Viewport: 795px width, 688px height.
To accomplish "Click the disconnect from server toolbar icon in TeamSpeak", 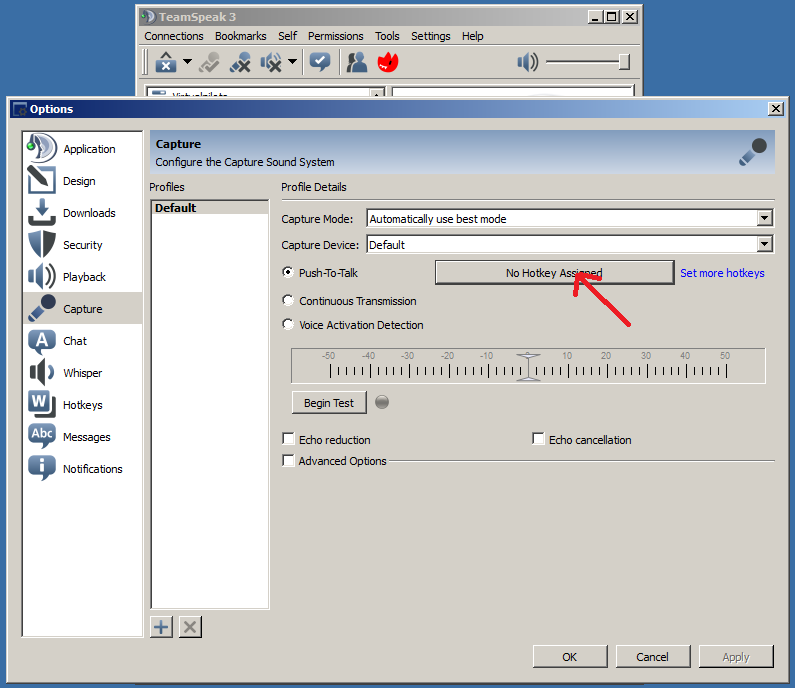I will point(166,62).
